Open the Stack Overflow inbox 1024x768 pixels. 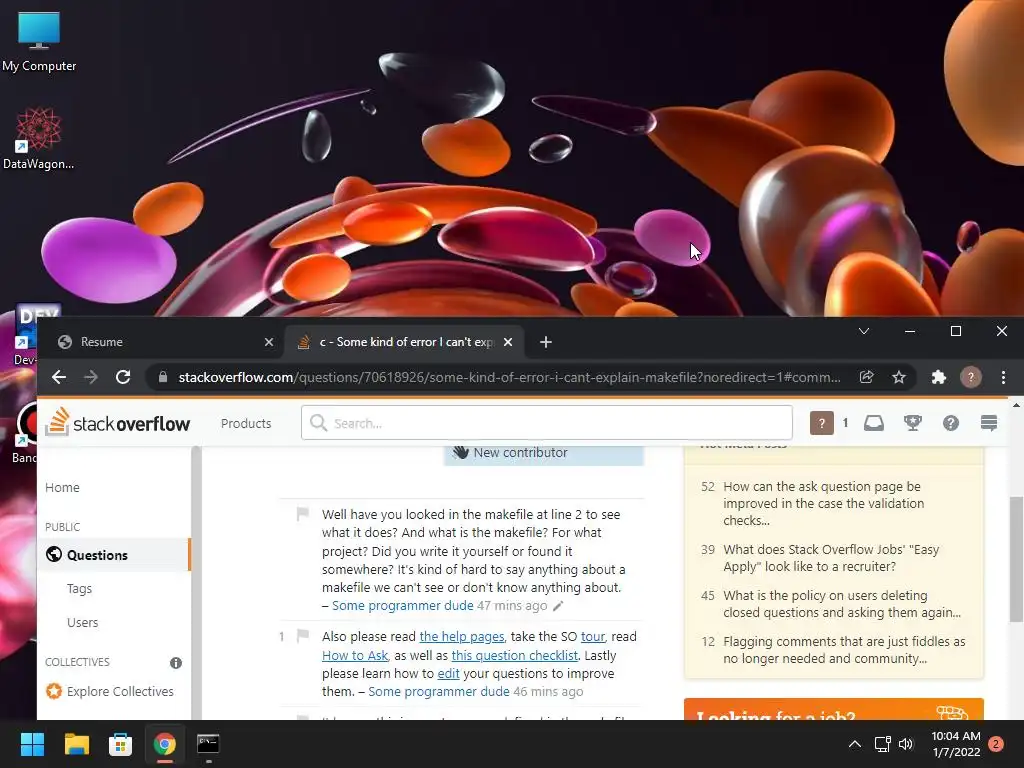click(x=874, y=423)
